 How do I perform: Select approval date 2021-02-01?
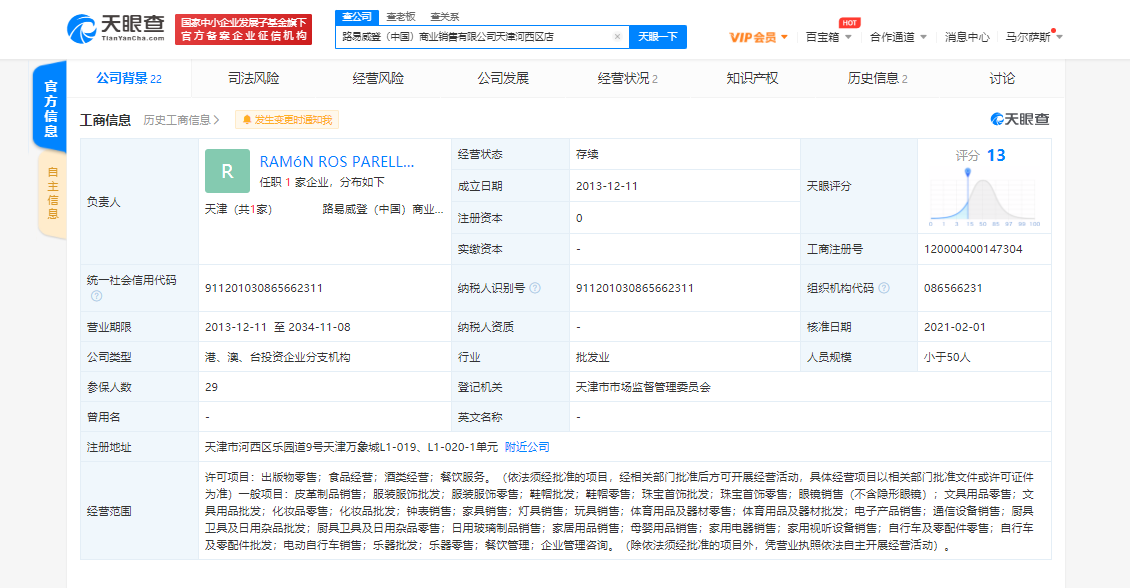point(955,326)
